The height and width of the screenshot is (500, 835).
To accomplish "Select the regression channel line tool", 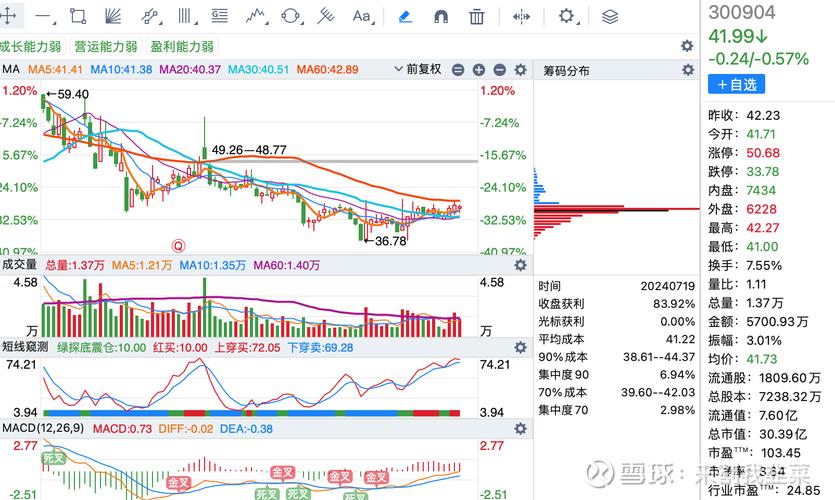I will pos(150,17).
